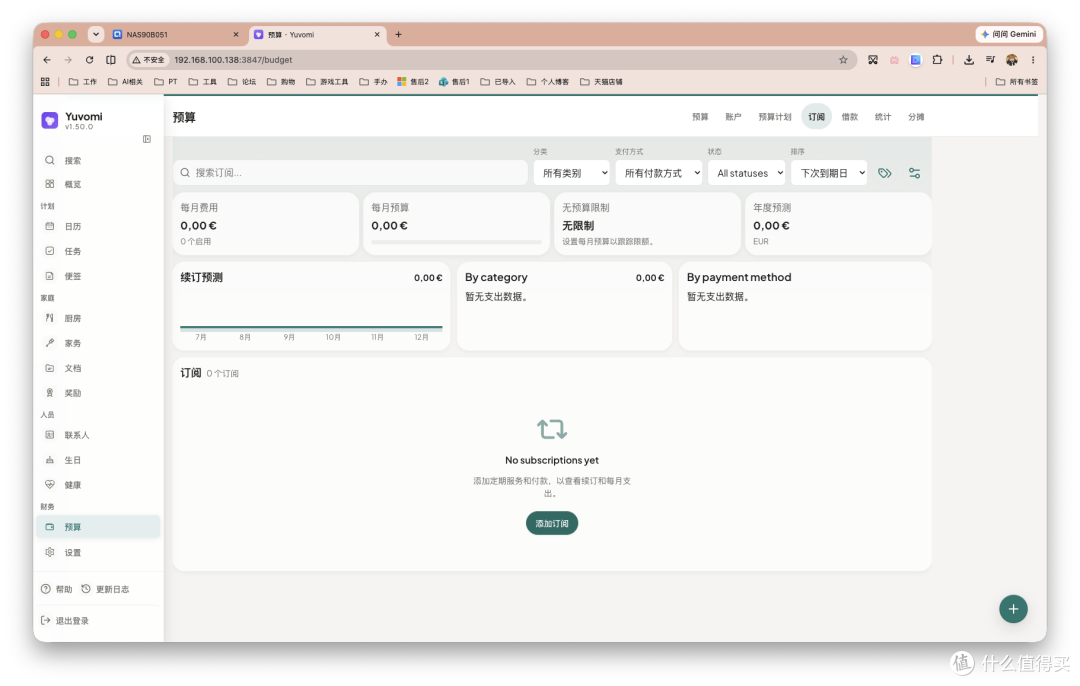Select the Budget (预算) sidebar item
Image resolution: width=1080 pixels, height=686 pixels.
pos(98,527)
